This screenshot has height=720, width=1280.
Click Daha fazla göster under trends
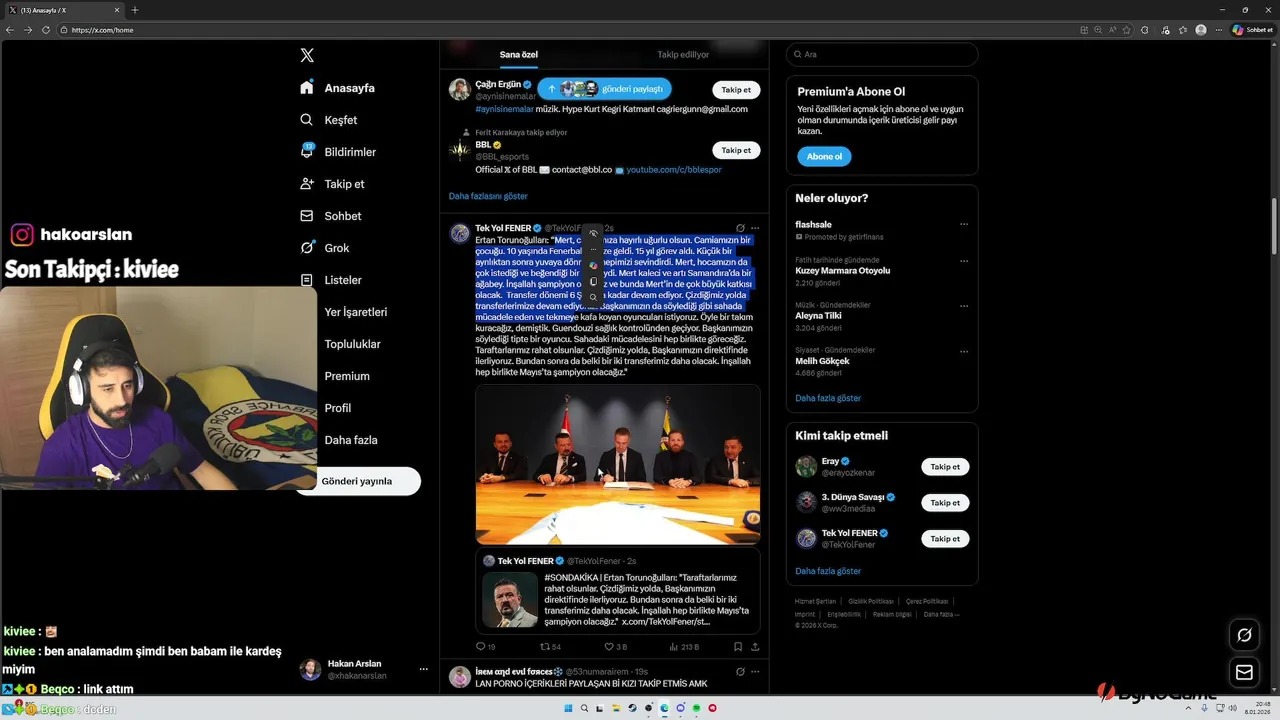coord(828,398)
